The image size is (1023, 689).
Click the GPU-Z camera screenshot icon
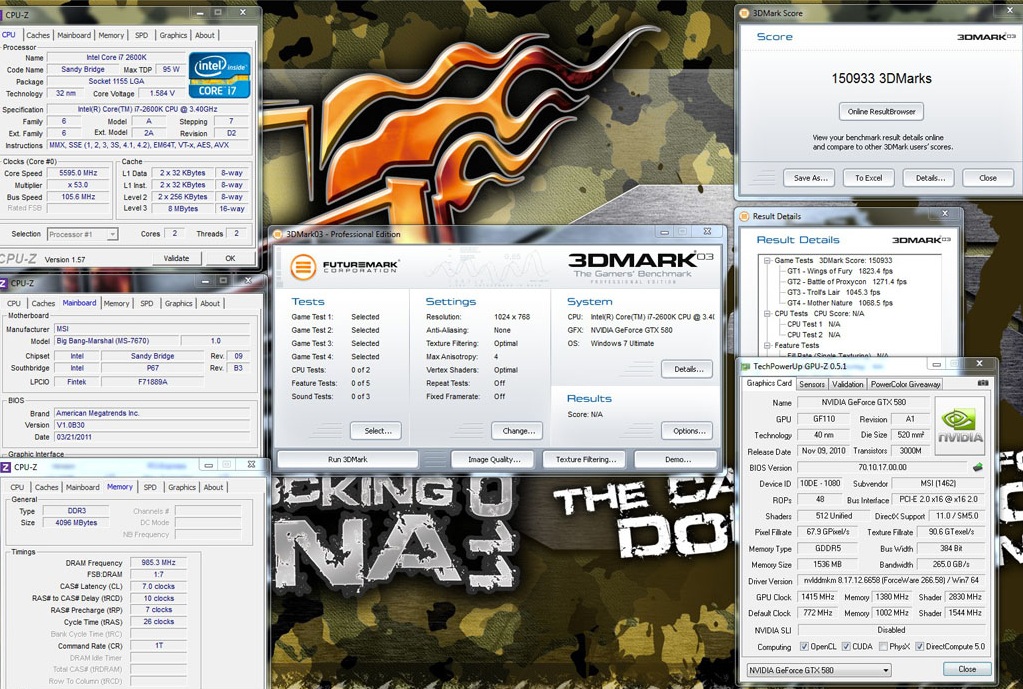[x=983, y=383]
